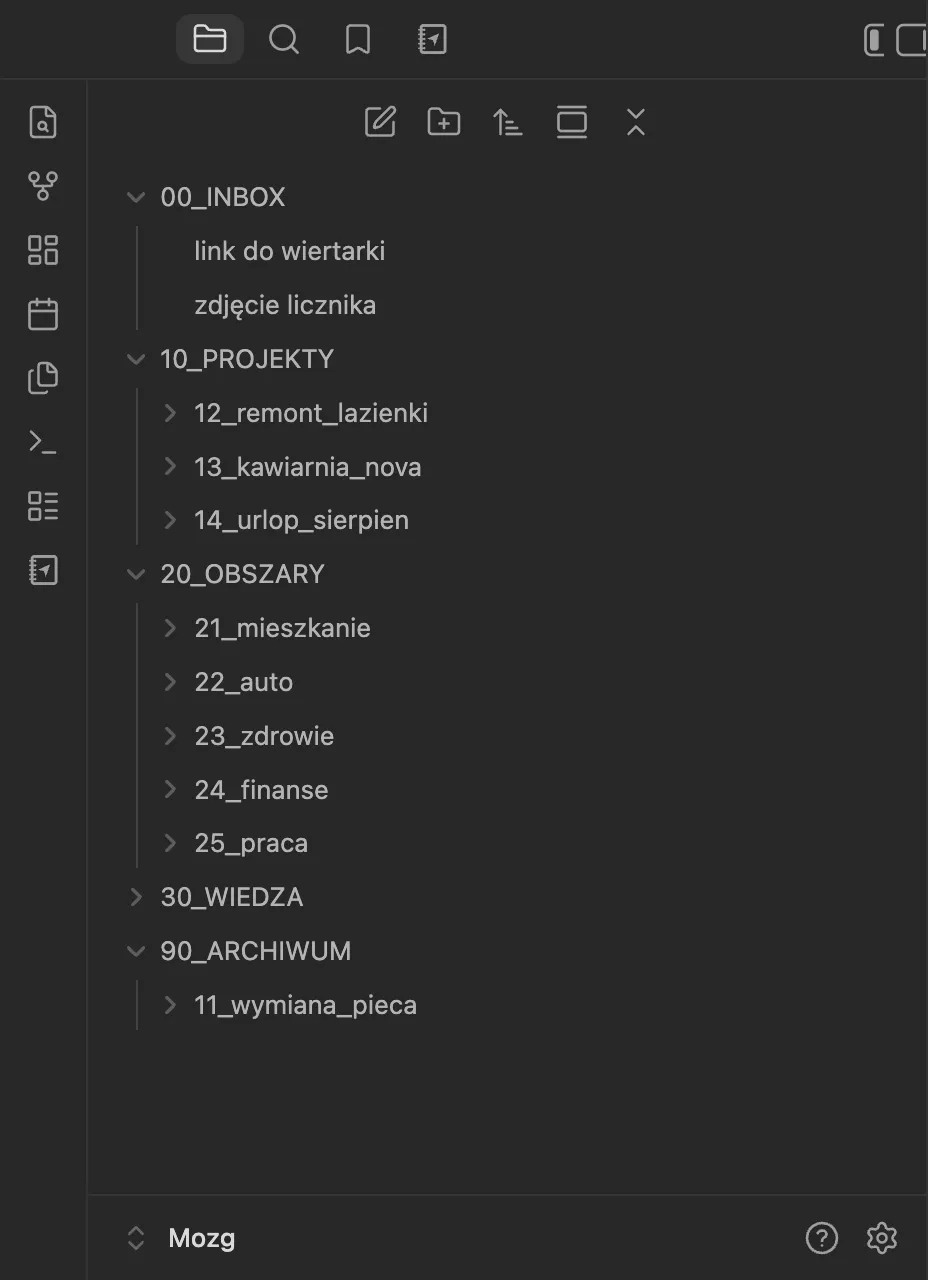The height and width of the screenshot is (1280, 928).
Task: Click the New note icon
Action: click(x=380, y=122)
